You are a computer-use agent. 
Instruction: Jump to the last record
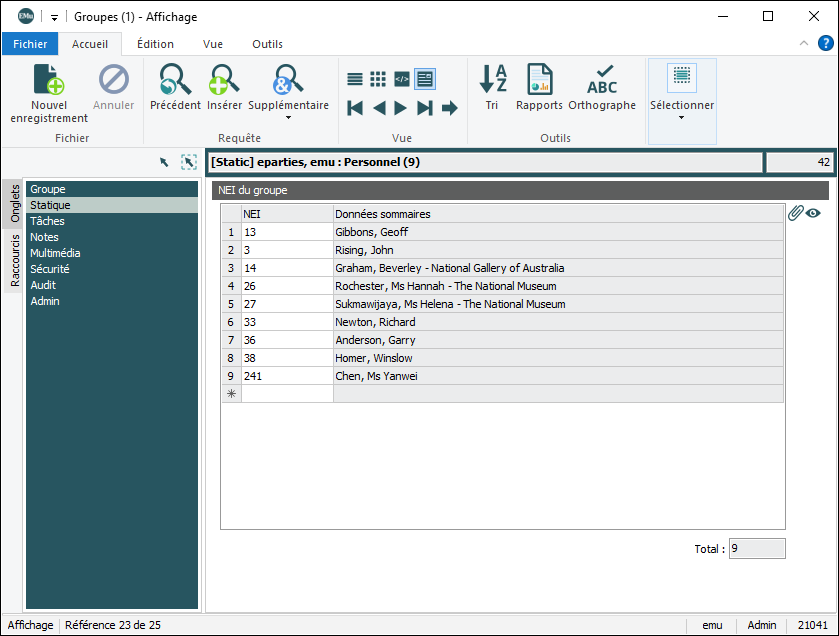point(425,108)
